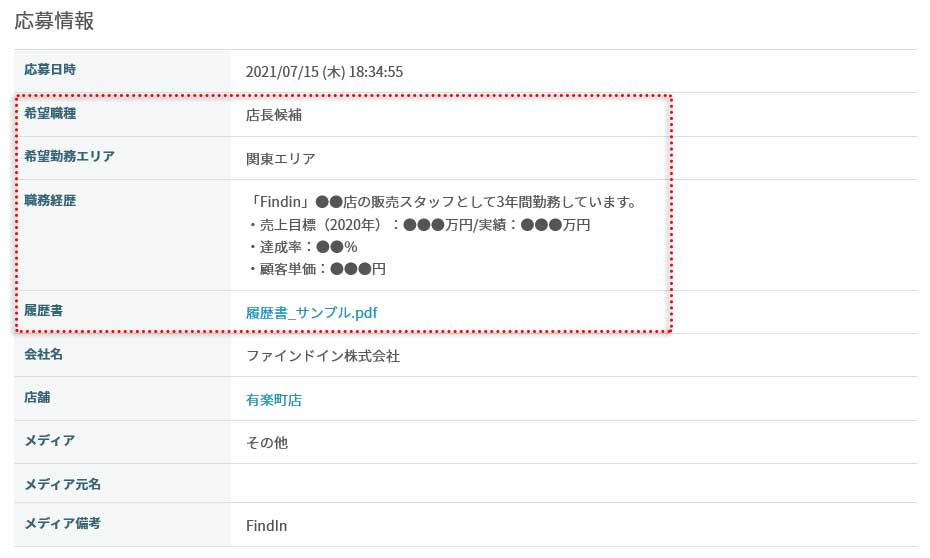
Task: Click the 店長候補 job type value
Action: point(274,115)
